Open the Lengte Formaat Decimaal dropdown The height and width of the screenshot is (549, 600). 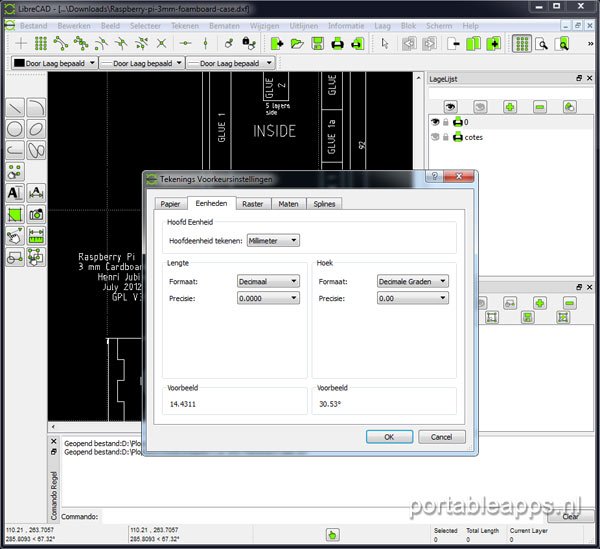click(268, 282)
